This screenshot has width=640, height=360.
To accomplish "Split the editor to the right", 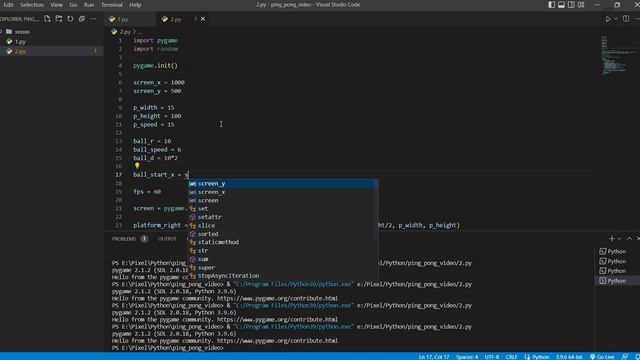I will point(626,19).
